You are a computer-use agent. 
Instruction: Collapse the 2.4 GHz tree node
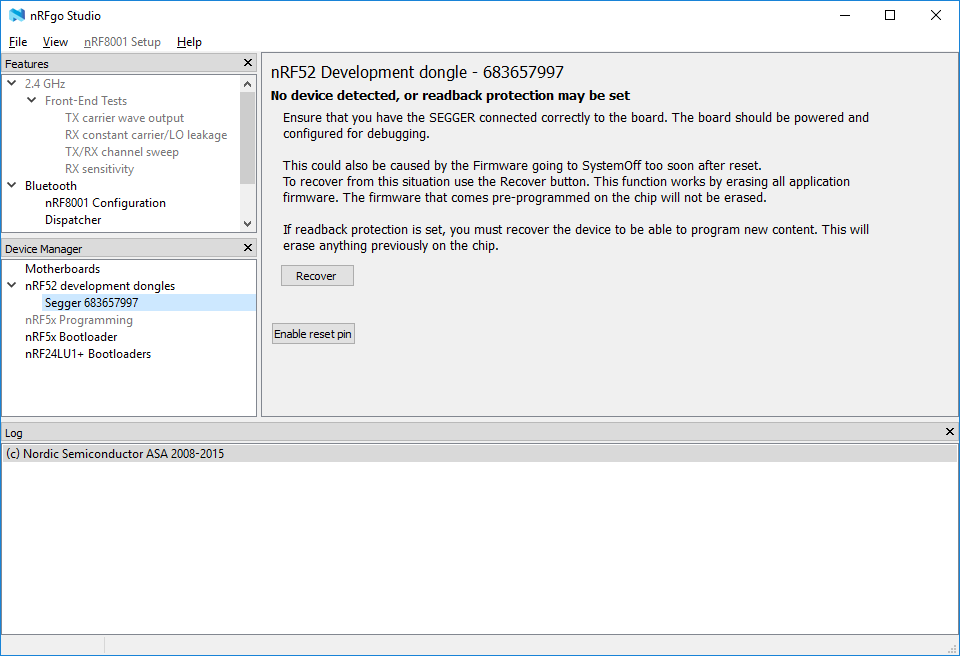coord(12,83)
